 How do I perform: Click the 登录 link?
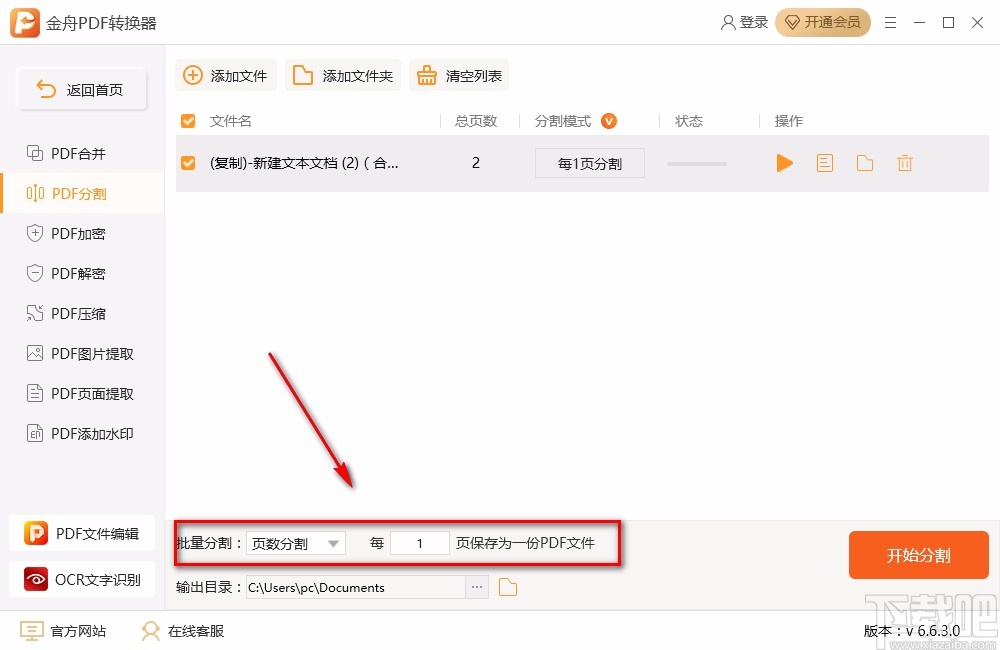(x=744, y=21)
